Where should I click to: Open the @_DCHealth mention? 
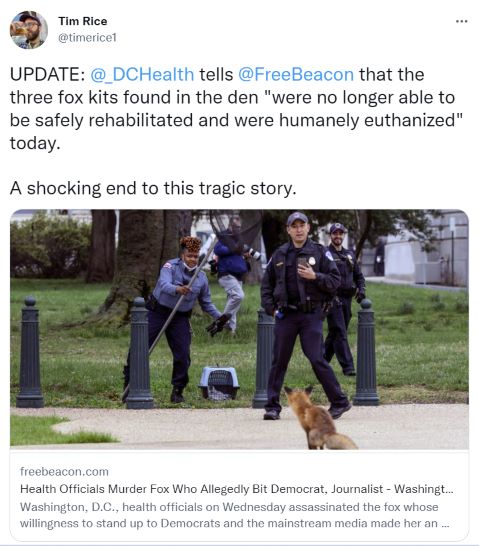142,75
